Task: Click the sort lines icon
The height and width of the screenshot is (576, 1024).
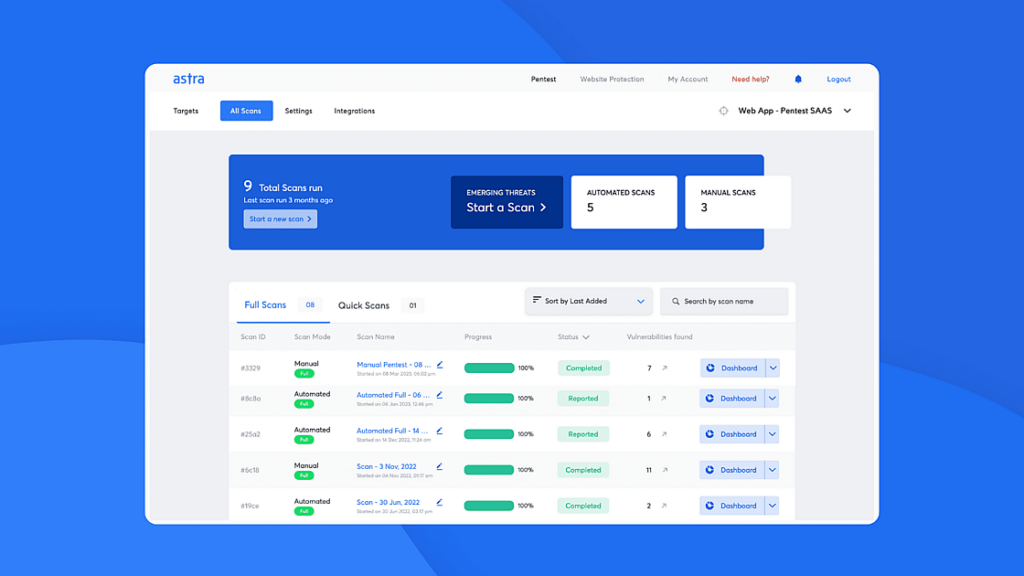Action: coord(537,300)
